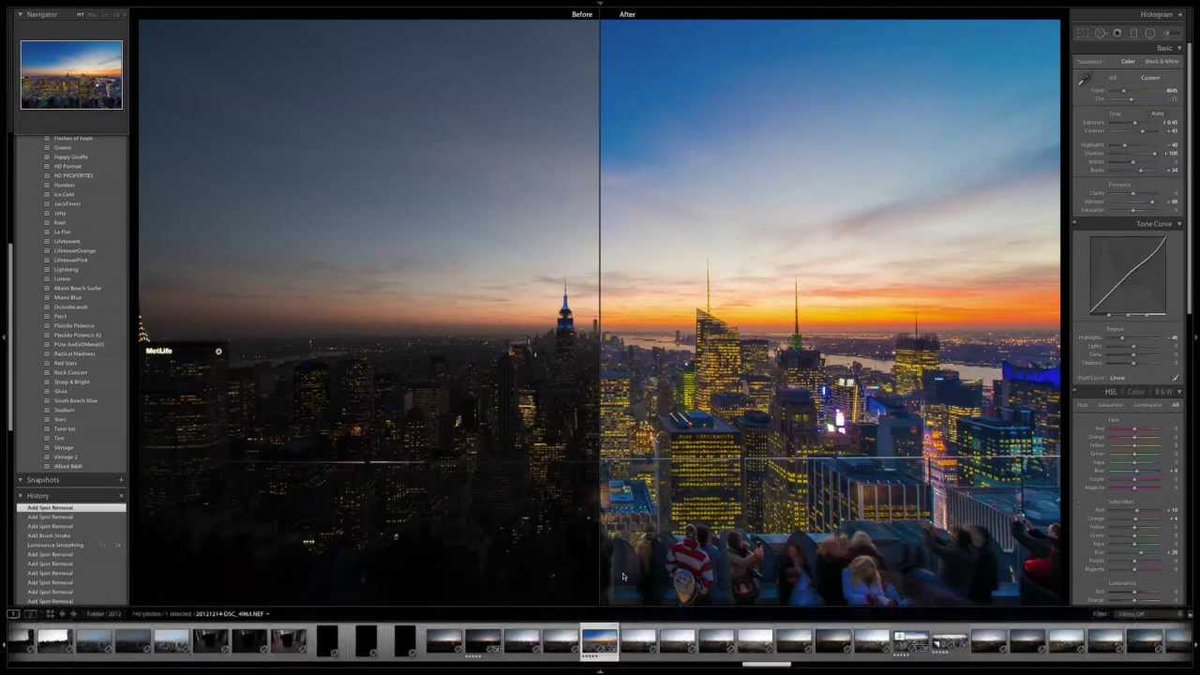Click the point curve edit icon
This screenshot has width=1200, height=675.
point(1176,378)
